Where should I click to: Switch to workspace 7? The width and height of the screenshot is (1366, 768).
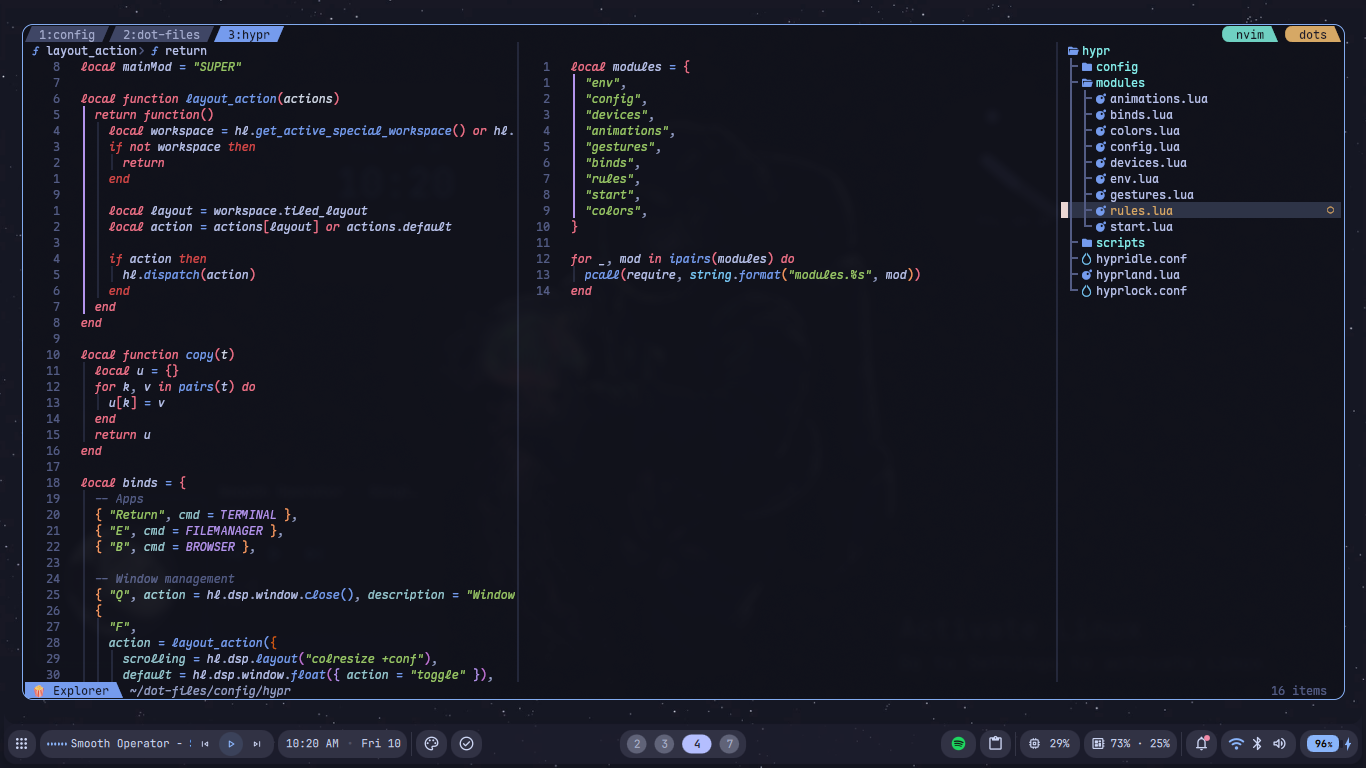coord(730,744)
